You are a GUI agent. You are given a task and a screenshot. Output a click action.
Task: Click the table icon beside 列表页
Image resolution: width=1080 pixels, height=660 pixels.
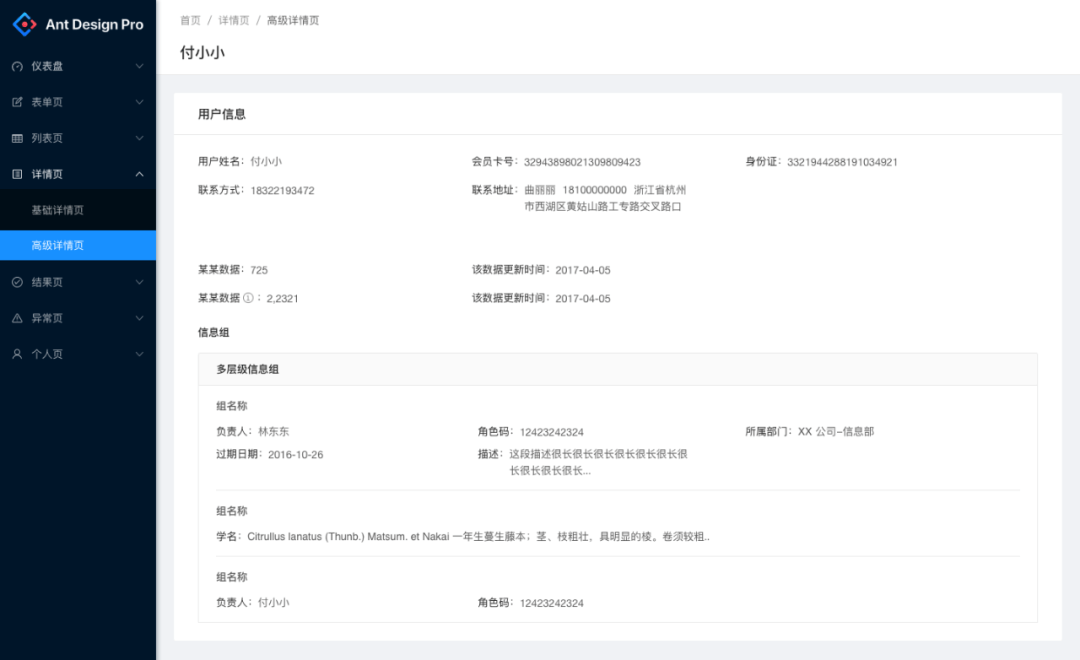(17, 138)
